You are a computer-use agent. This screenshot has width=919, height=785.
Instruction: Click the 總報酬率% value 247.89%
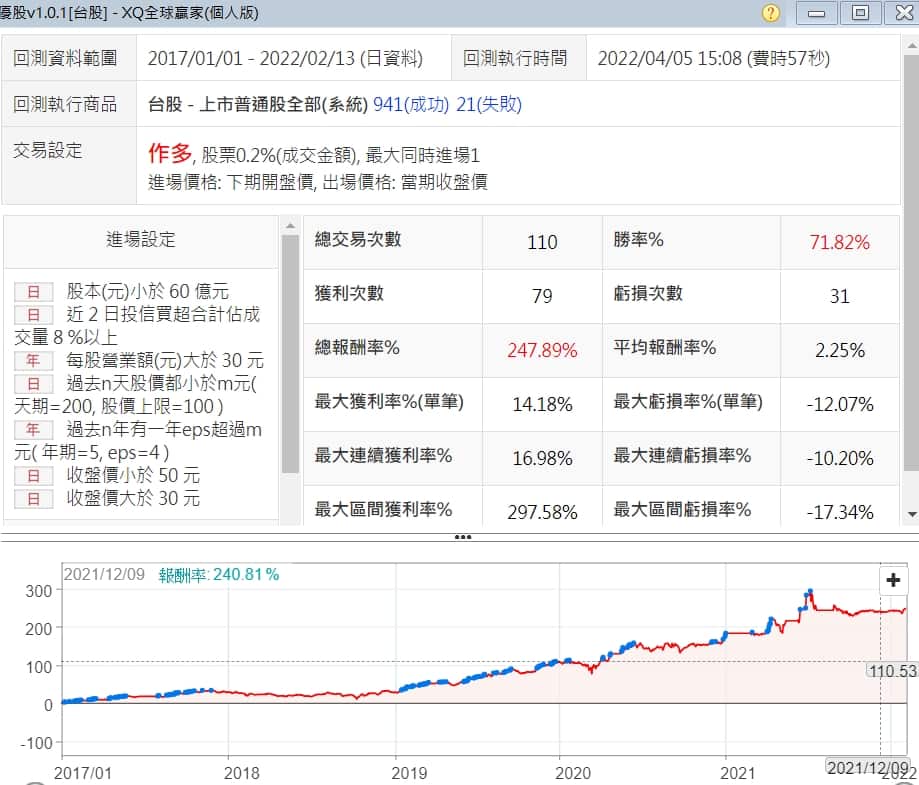coord(542,350)
